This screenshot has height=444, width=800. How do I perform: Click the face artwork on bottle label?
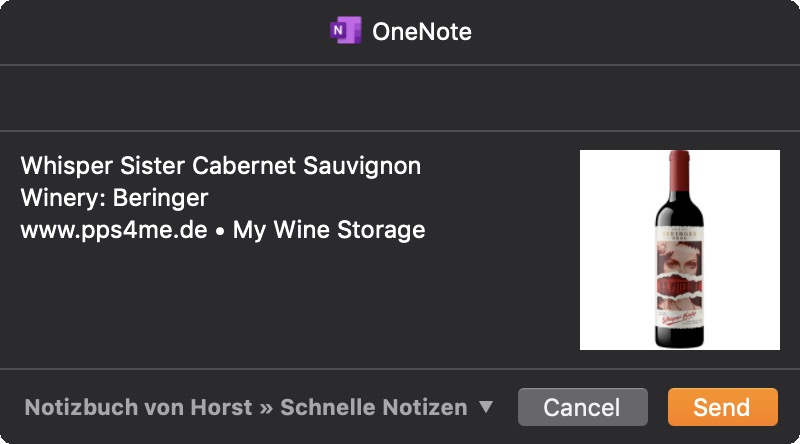coord(679,260)
